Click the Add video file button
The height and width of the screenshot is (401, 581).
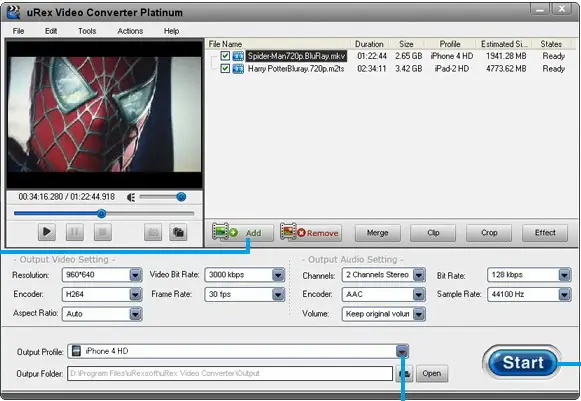(x=243, y=233)
